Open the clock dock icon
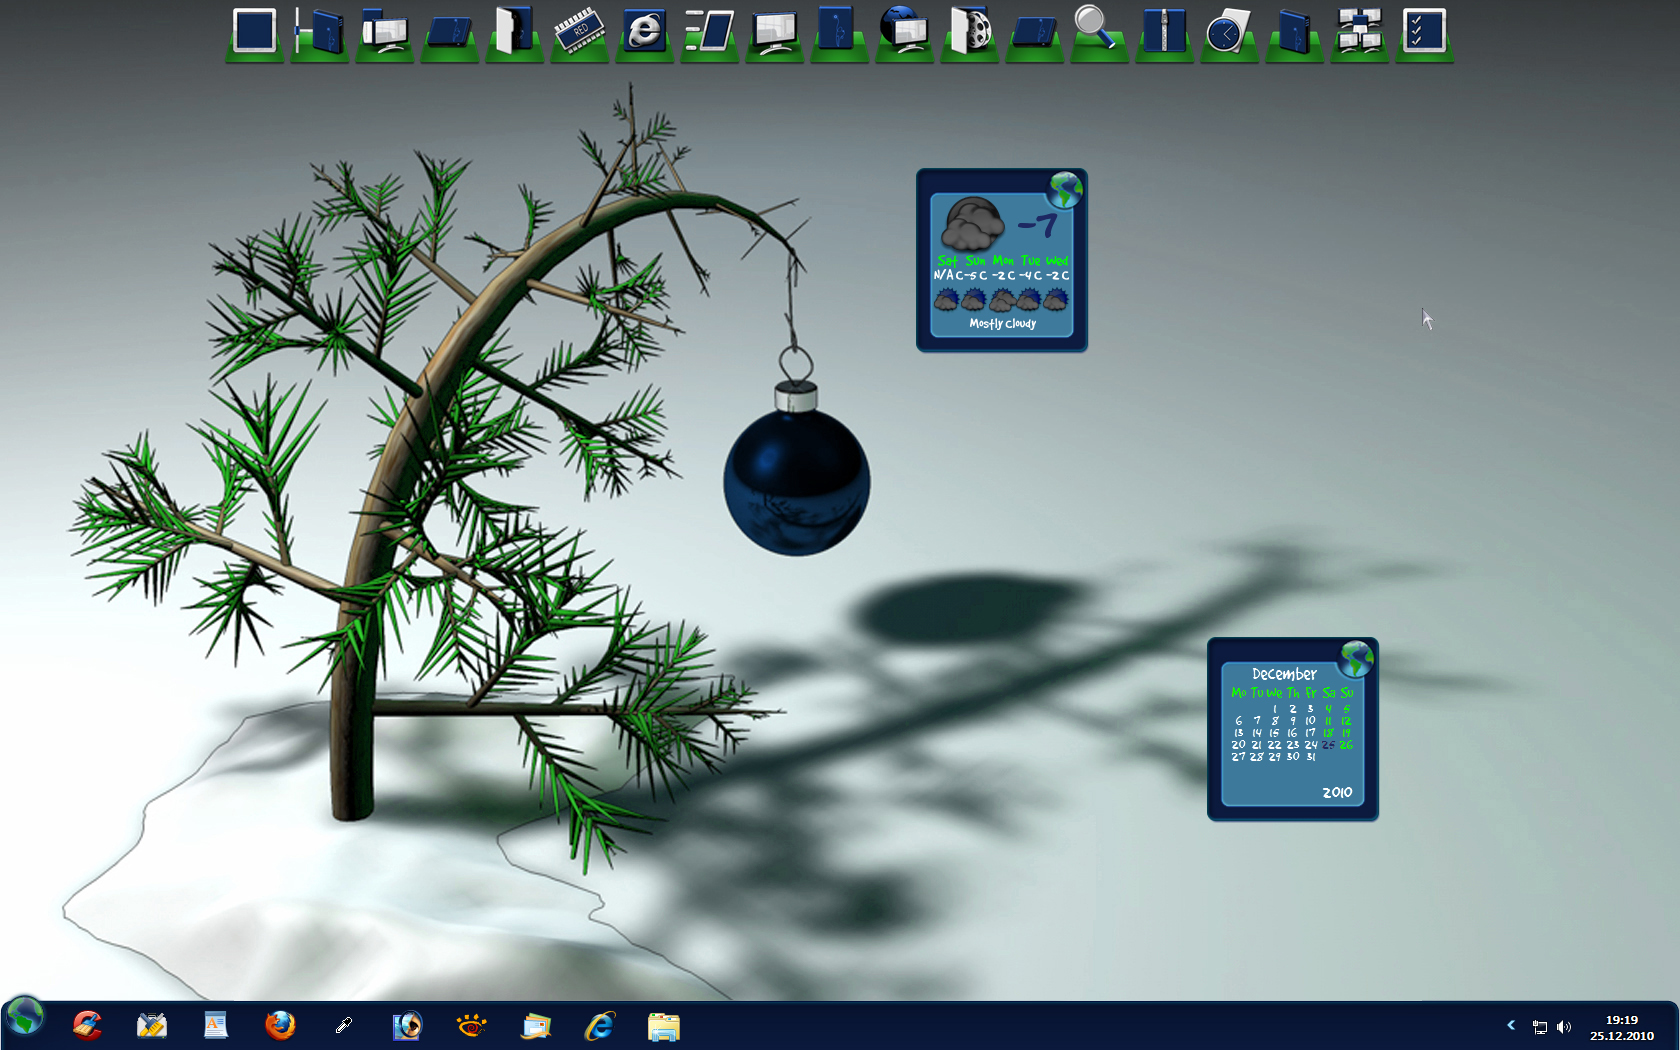 1230,30
